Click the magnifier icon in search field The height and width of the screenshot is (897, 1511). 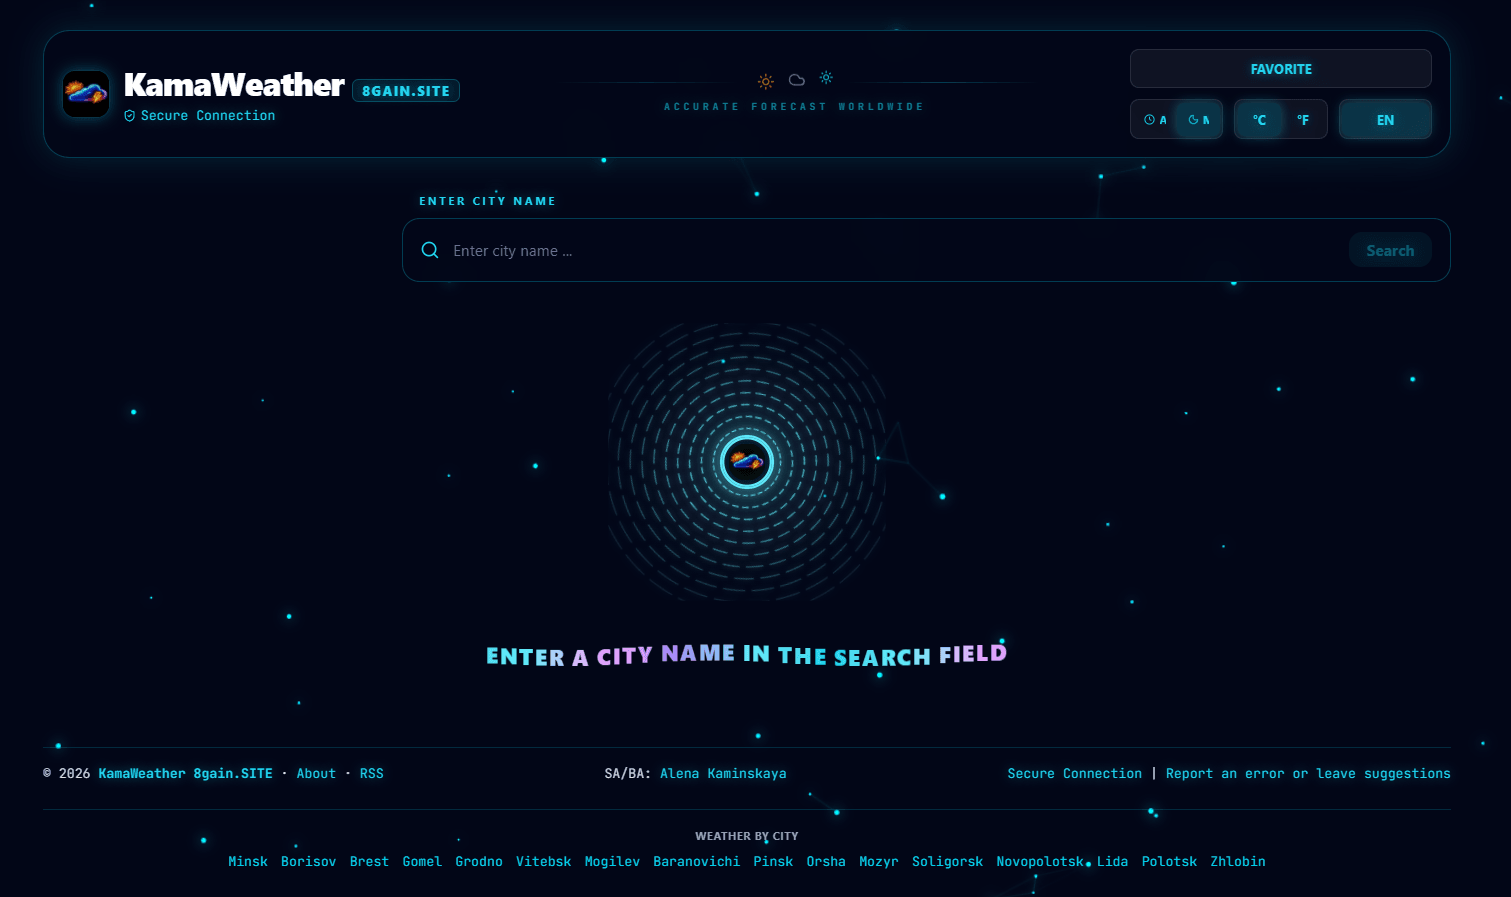(430, 250)
